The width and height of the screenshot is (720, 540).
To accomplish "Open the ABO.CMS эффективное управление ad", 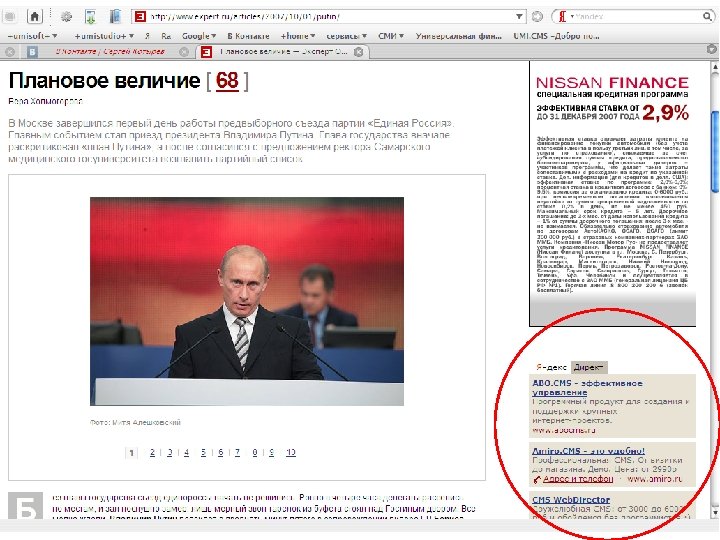I will point(587,388).
